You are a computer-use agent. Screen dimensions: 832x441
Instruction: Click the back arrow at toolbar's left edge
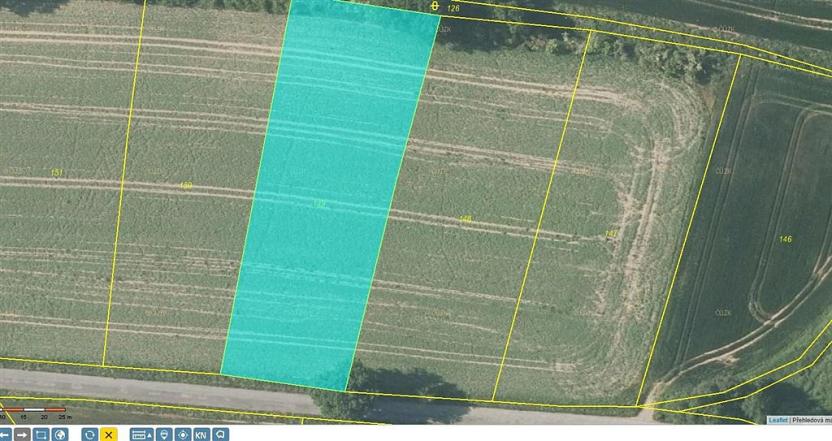5,434
